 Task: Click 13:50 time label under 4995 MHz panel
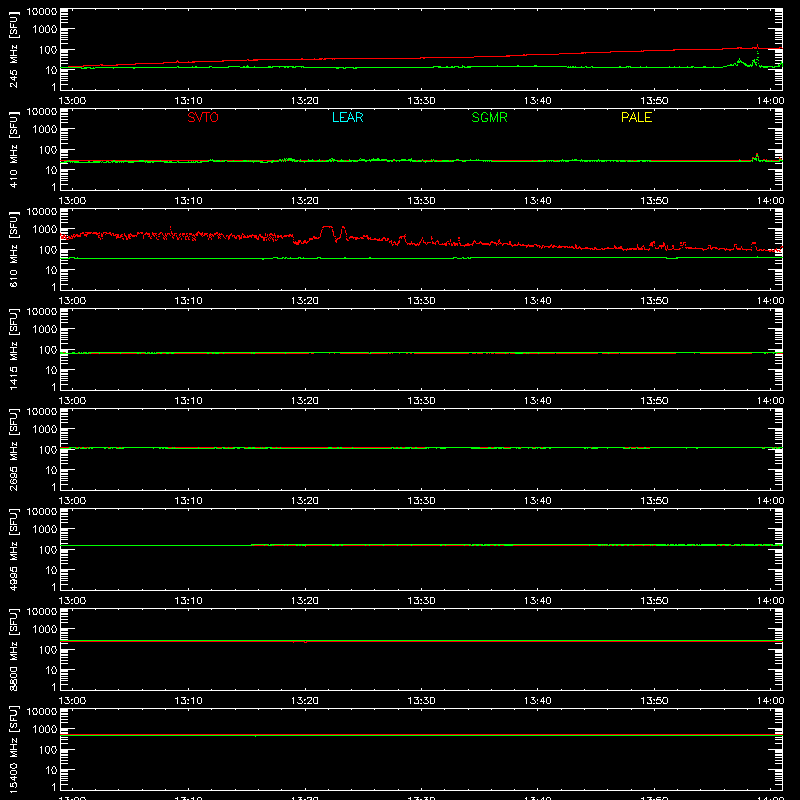click(654, 601)
